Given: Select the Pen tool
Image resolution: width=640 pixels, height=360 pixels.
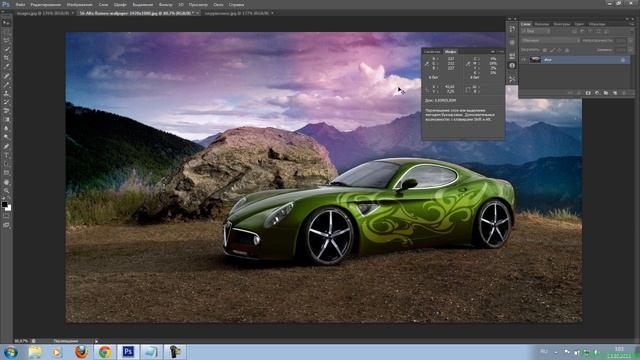Looking at the screenshot, I should pos(6,146).
